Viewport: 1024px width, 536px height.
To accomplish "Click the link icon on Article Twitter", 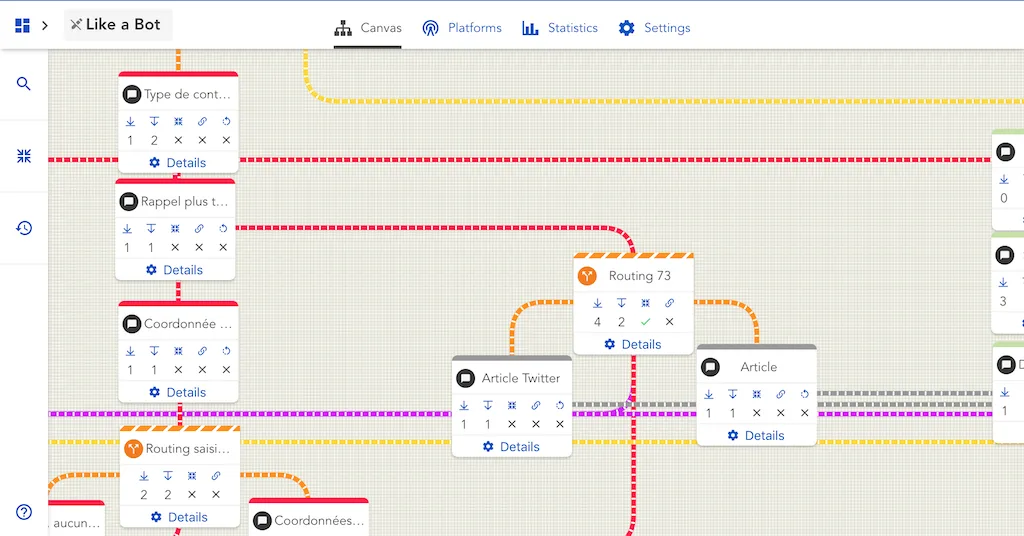I will (536, 405).
